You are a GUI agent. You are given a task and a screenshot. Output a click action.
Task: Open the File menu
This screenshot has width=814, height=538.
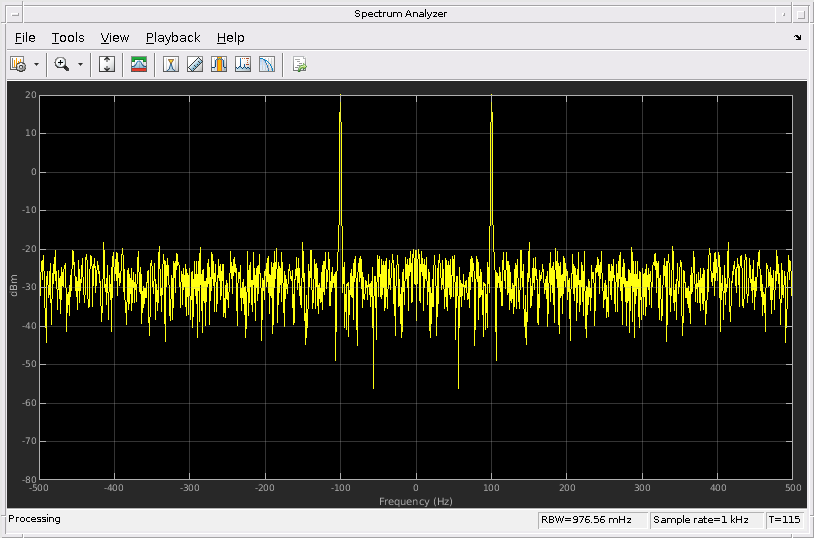click(25, 38)
